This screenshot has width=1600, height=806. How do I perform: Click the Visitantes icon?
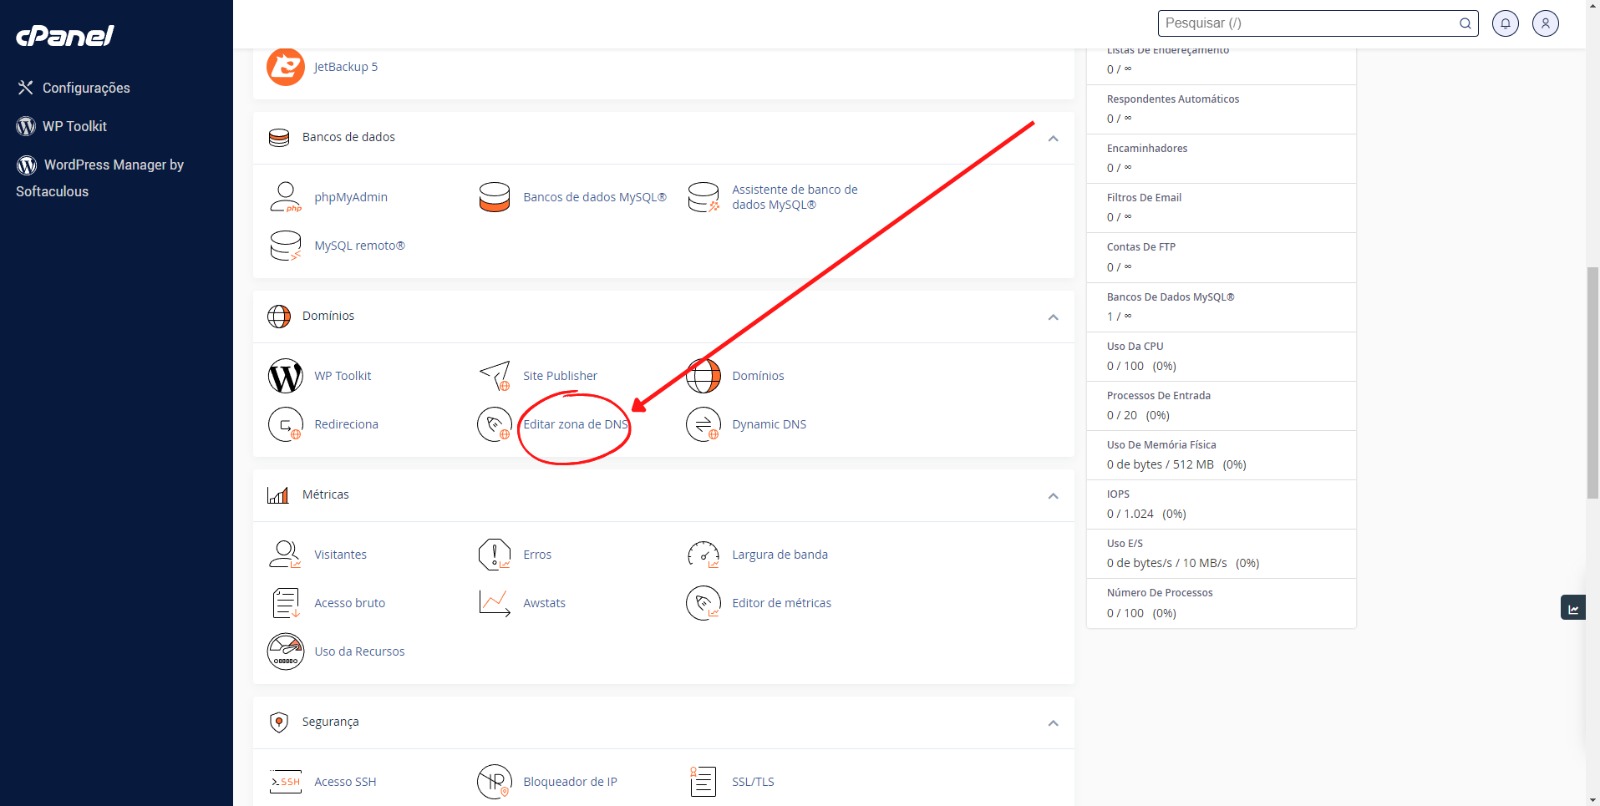(285, 554)
